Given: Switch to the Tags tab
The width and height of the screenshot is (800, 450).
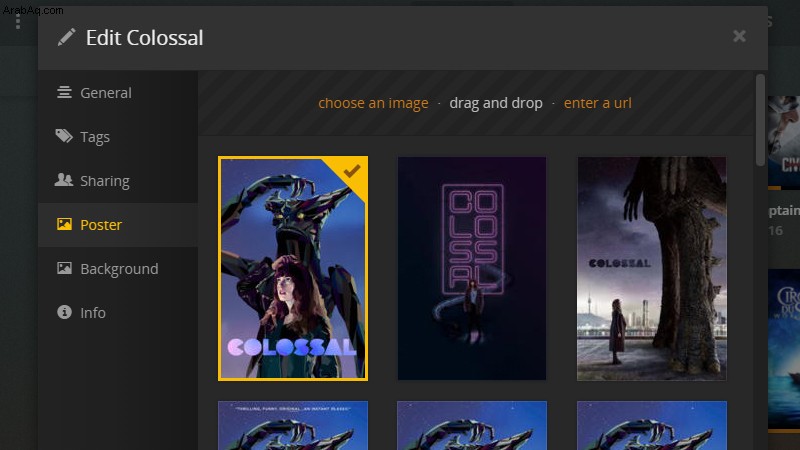Looking at the screenshot, I should click(118, 137).
